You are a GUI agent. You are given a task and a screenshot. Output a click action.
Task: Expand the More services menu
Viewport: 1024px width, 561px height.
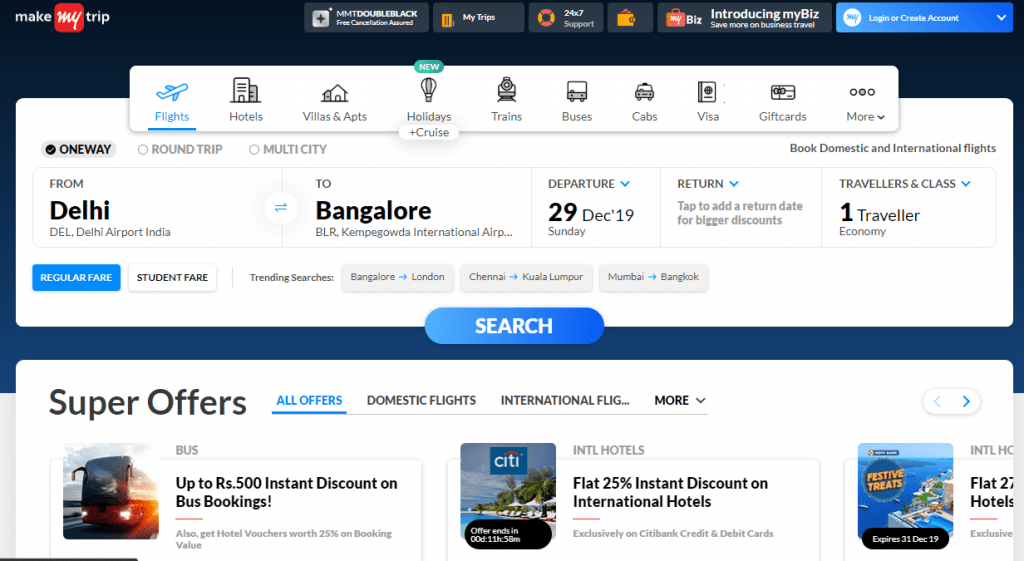865,103
